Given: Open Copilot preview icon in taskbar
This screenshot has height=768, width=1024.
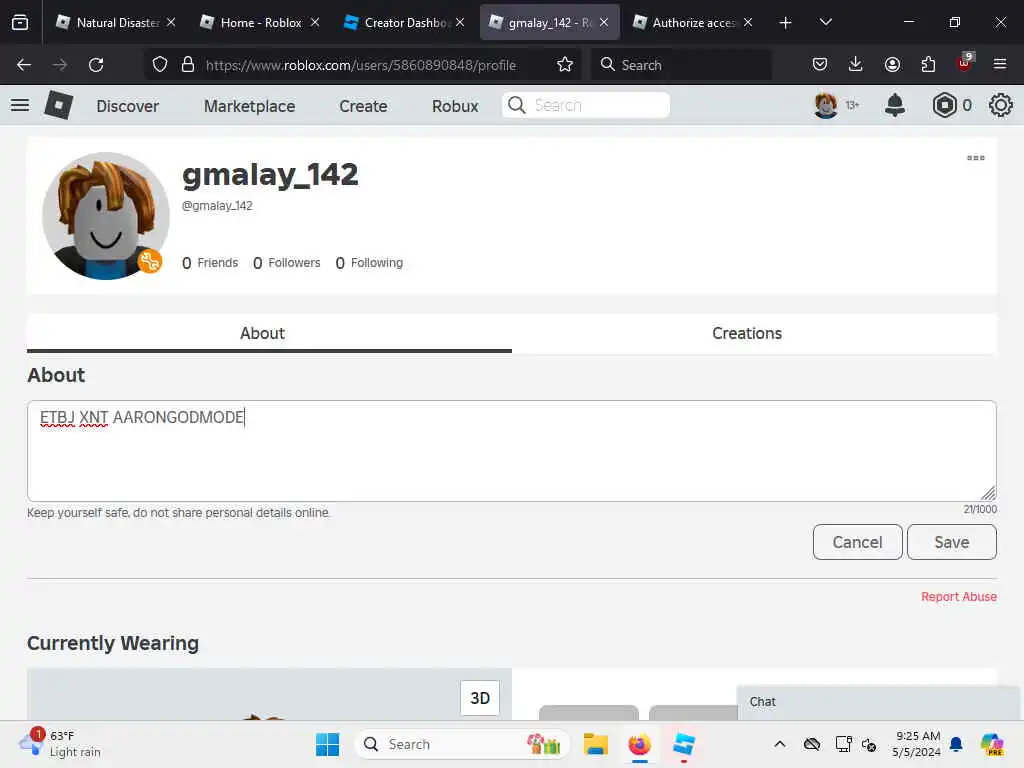Looking at the screenshot, I should (991, 744).
